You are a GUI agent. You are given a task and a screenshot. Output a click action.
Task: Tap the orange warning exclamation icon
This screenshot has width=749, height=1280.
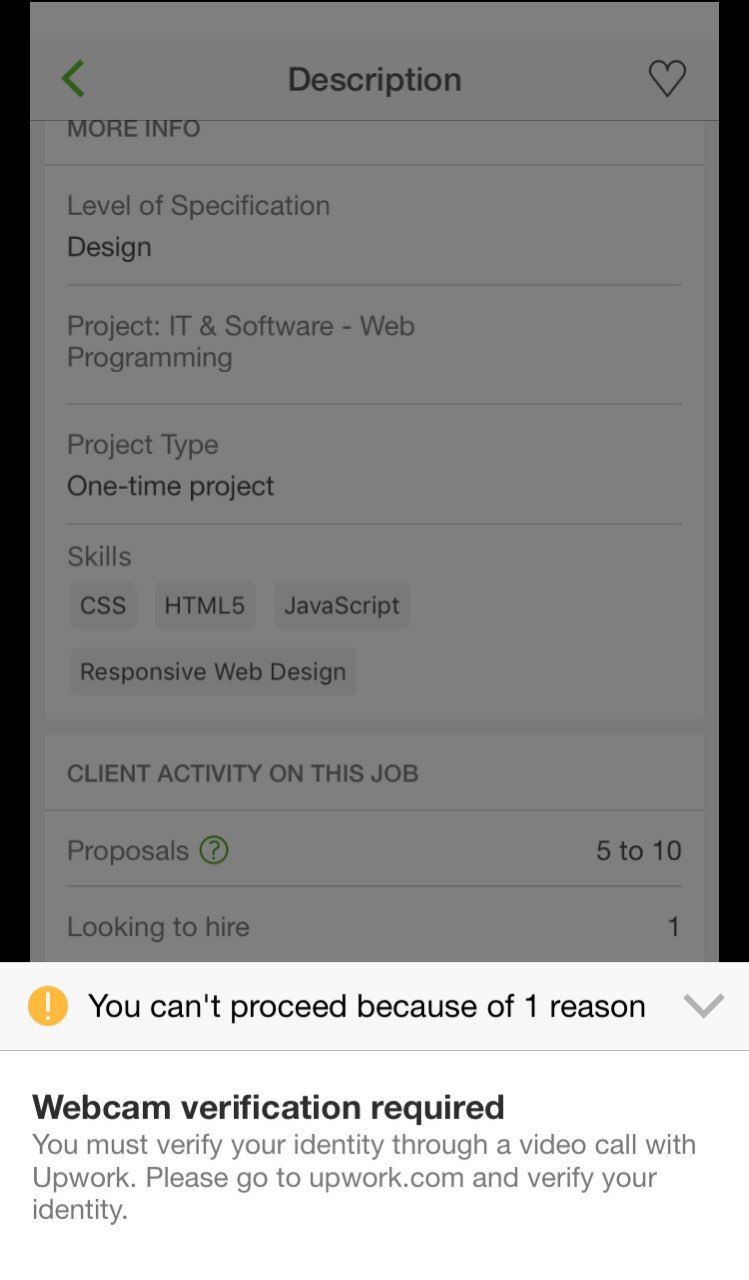pyautogui.click(x=48, y=1005)
